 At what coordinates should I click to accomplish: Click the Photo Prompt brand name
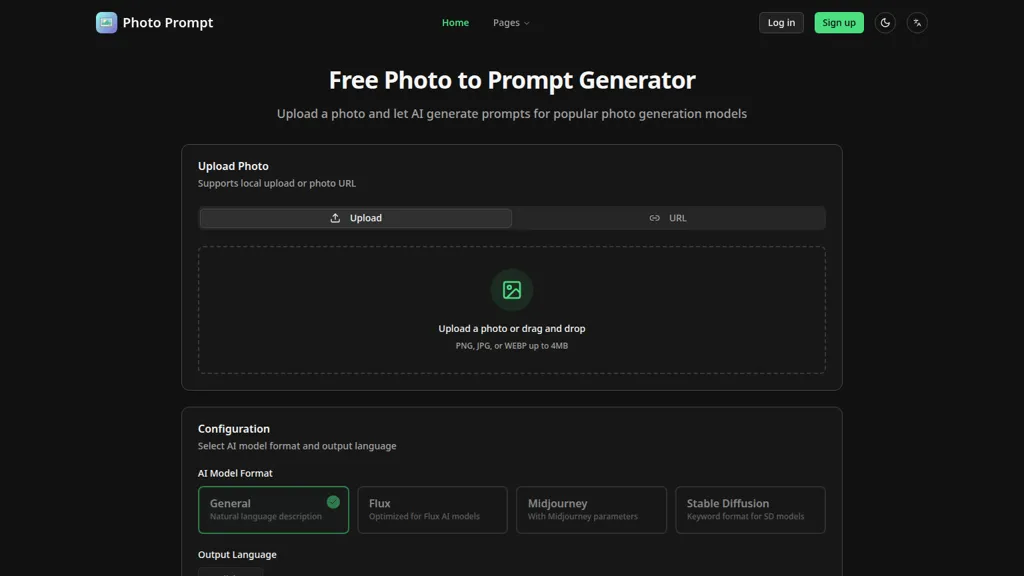168,23
